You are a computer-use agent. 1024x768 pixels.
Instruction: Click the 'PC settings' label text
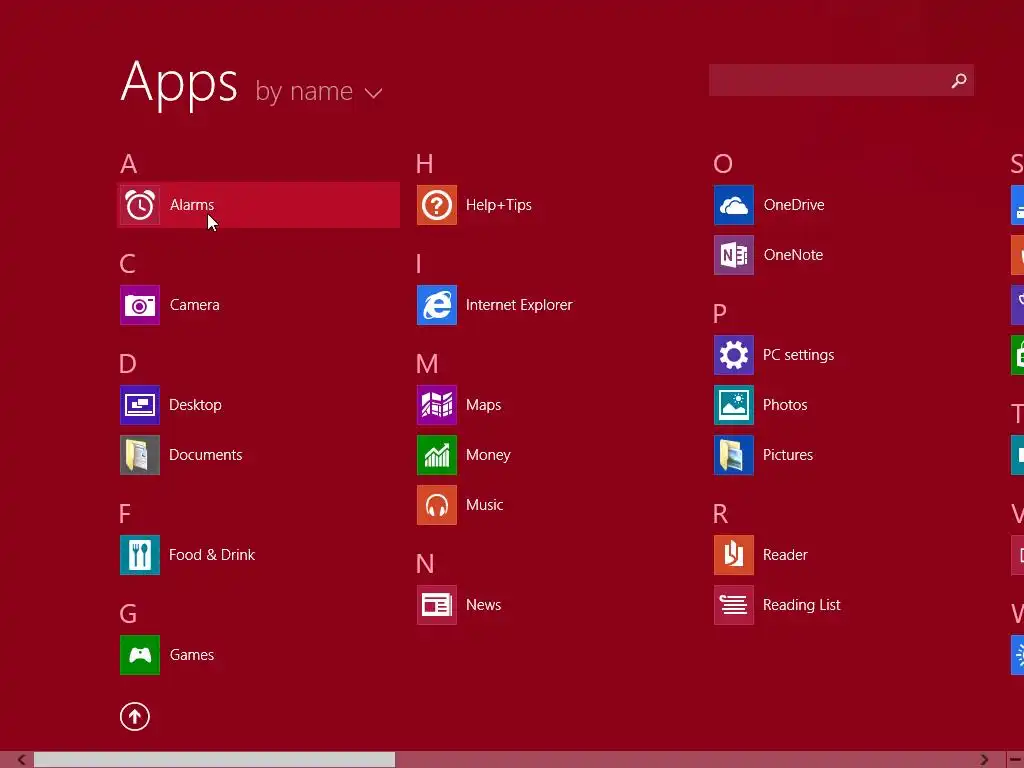pos(799,355)
